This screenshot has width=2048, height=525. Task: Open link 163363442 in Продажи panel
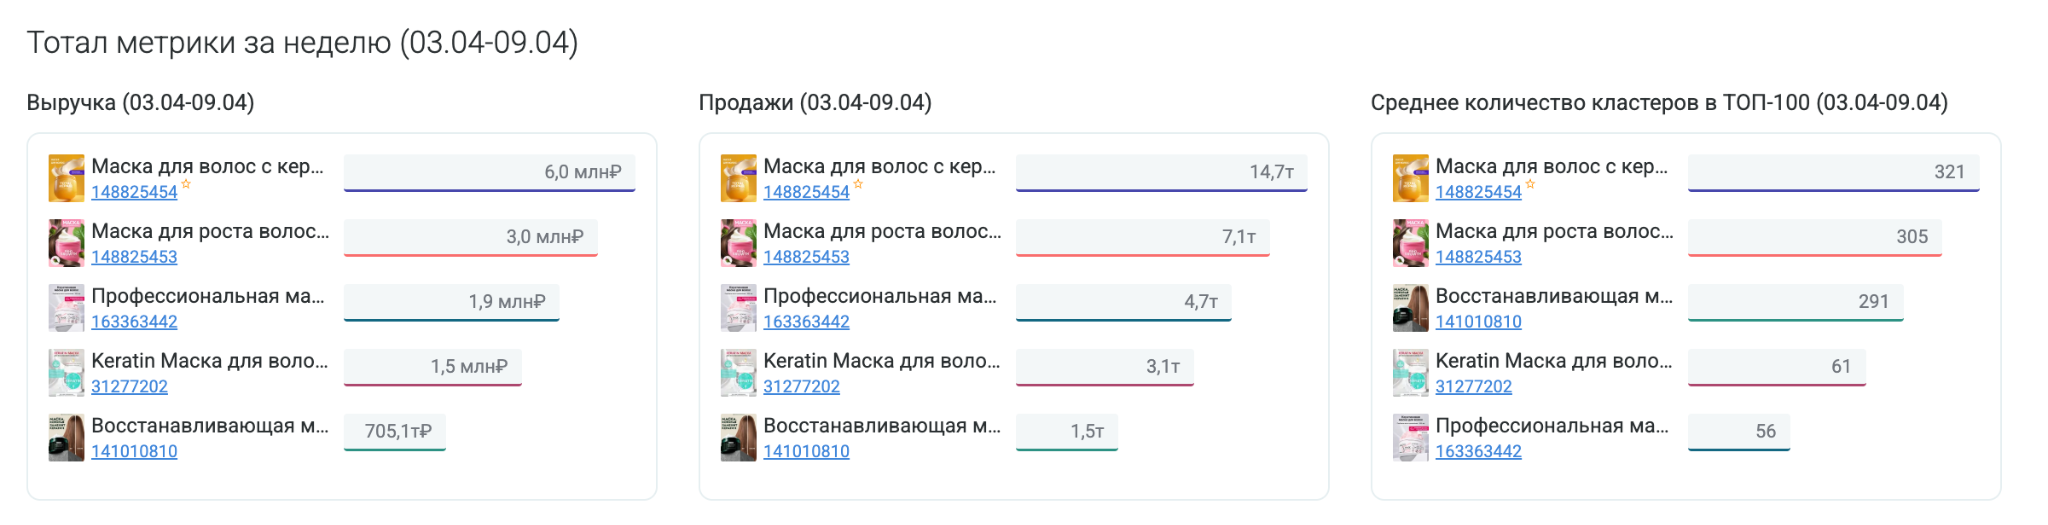pyautogui.click(x=806, y=322)
